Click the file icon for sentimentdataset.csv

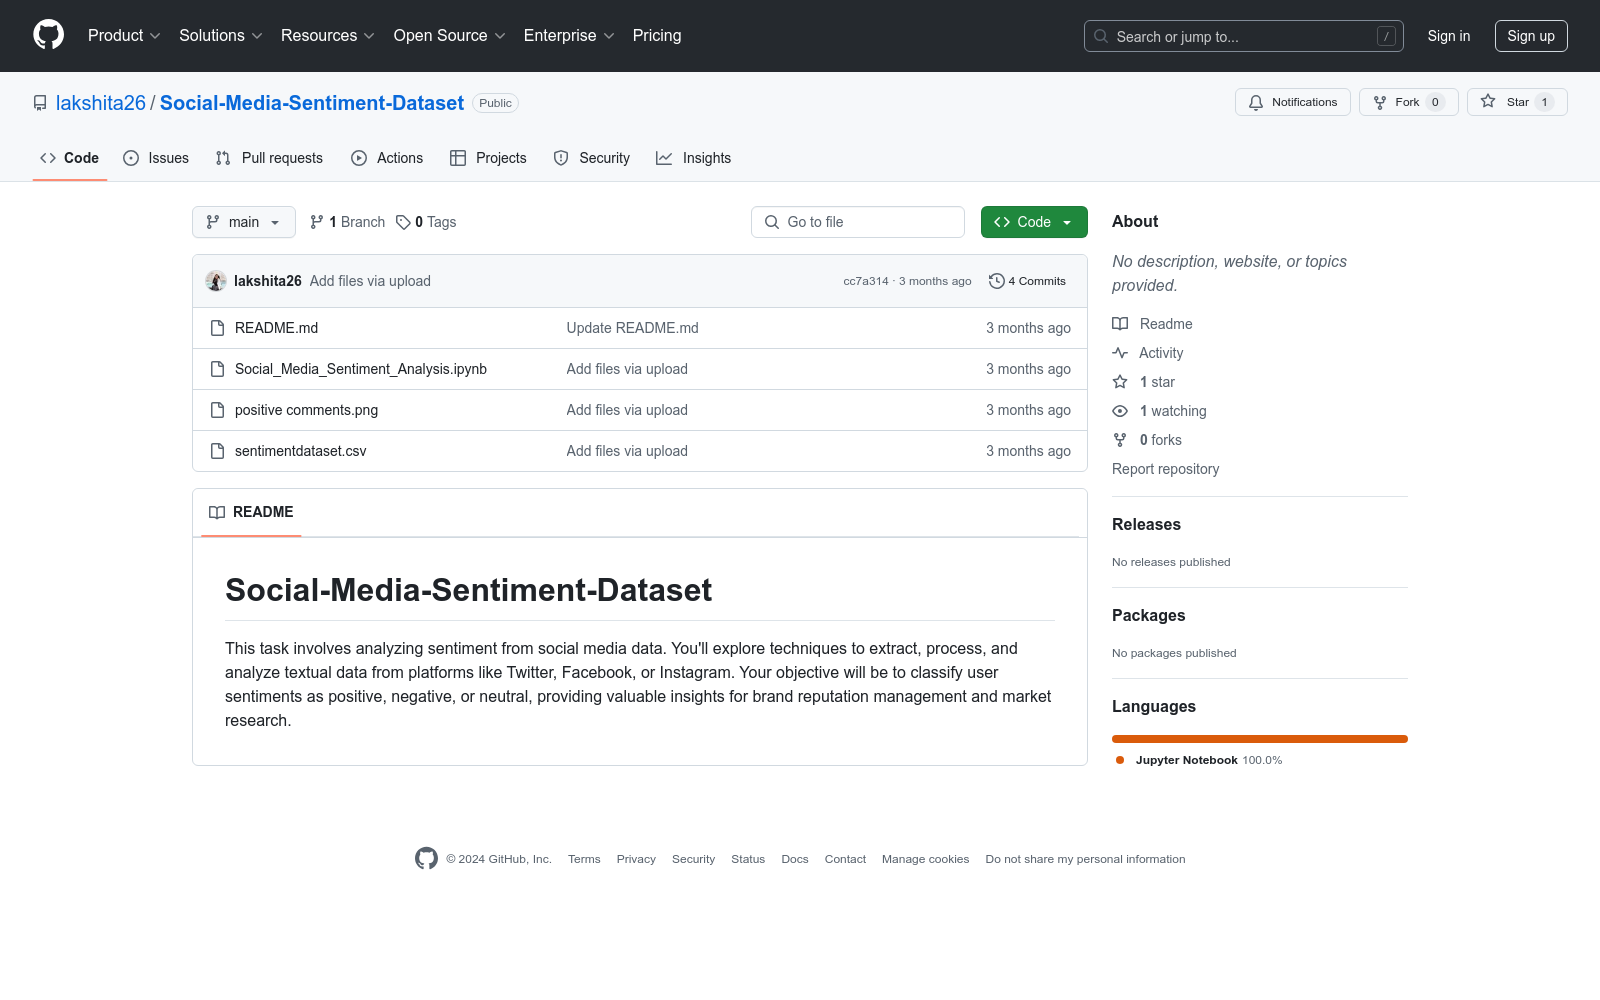pyautogui.click(x=217, y=451)
